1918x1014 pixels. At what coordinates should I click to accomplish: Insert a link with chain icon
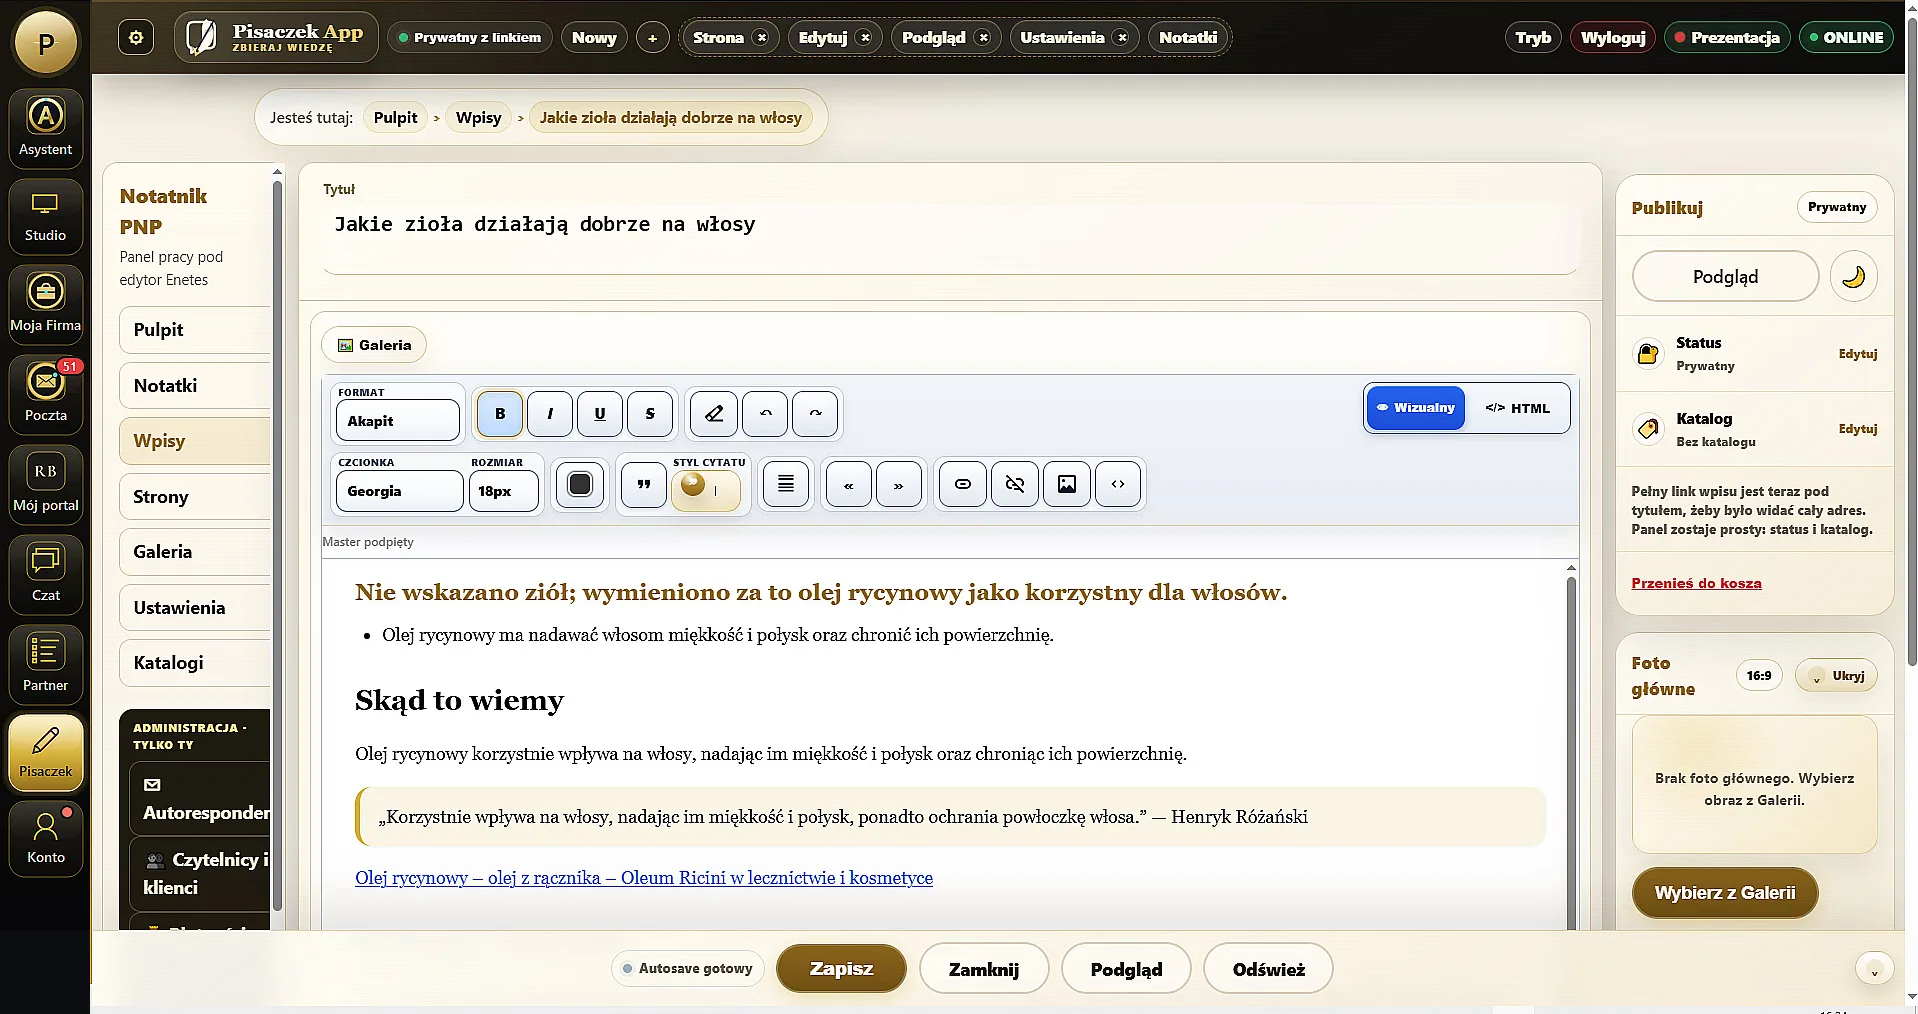[963, 485]
